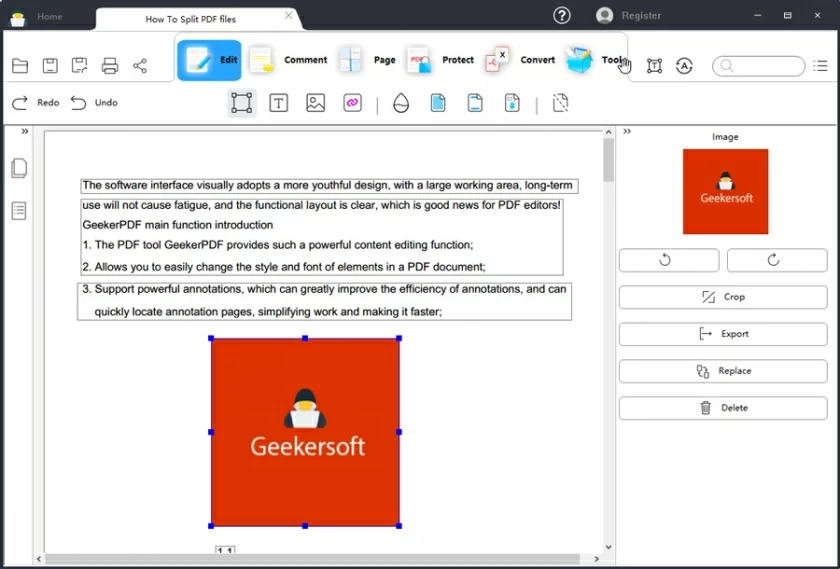This screenshot has width=840, height=569.
Task: Open the page thumbnails panel icon
Action: tap(19, 168)
